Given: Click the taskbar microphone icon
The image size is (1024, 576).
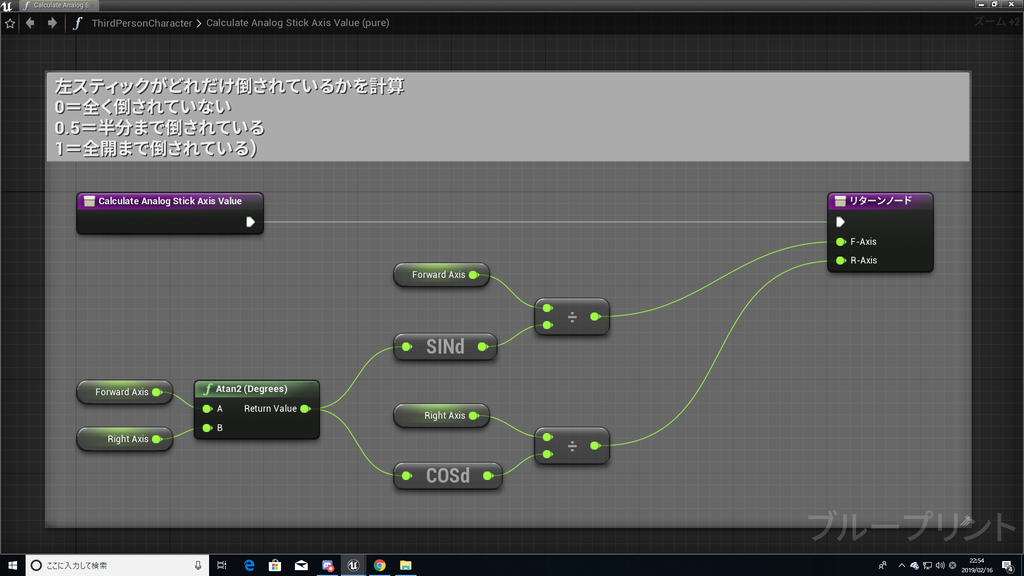Looking at the screenshot, I should [198, 566].
